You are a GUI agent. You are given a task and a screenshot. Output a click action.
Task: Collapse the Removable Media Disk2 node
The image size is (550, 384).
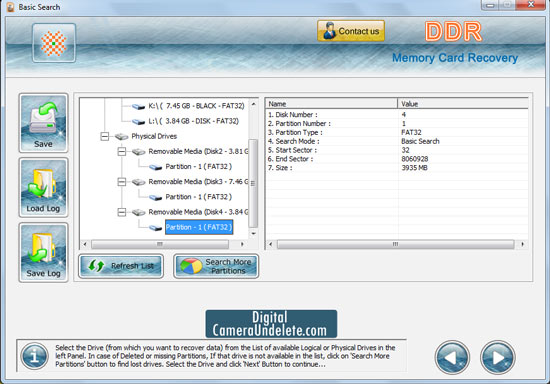122,151
